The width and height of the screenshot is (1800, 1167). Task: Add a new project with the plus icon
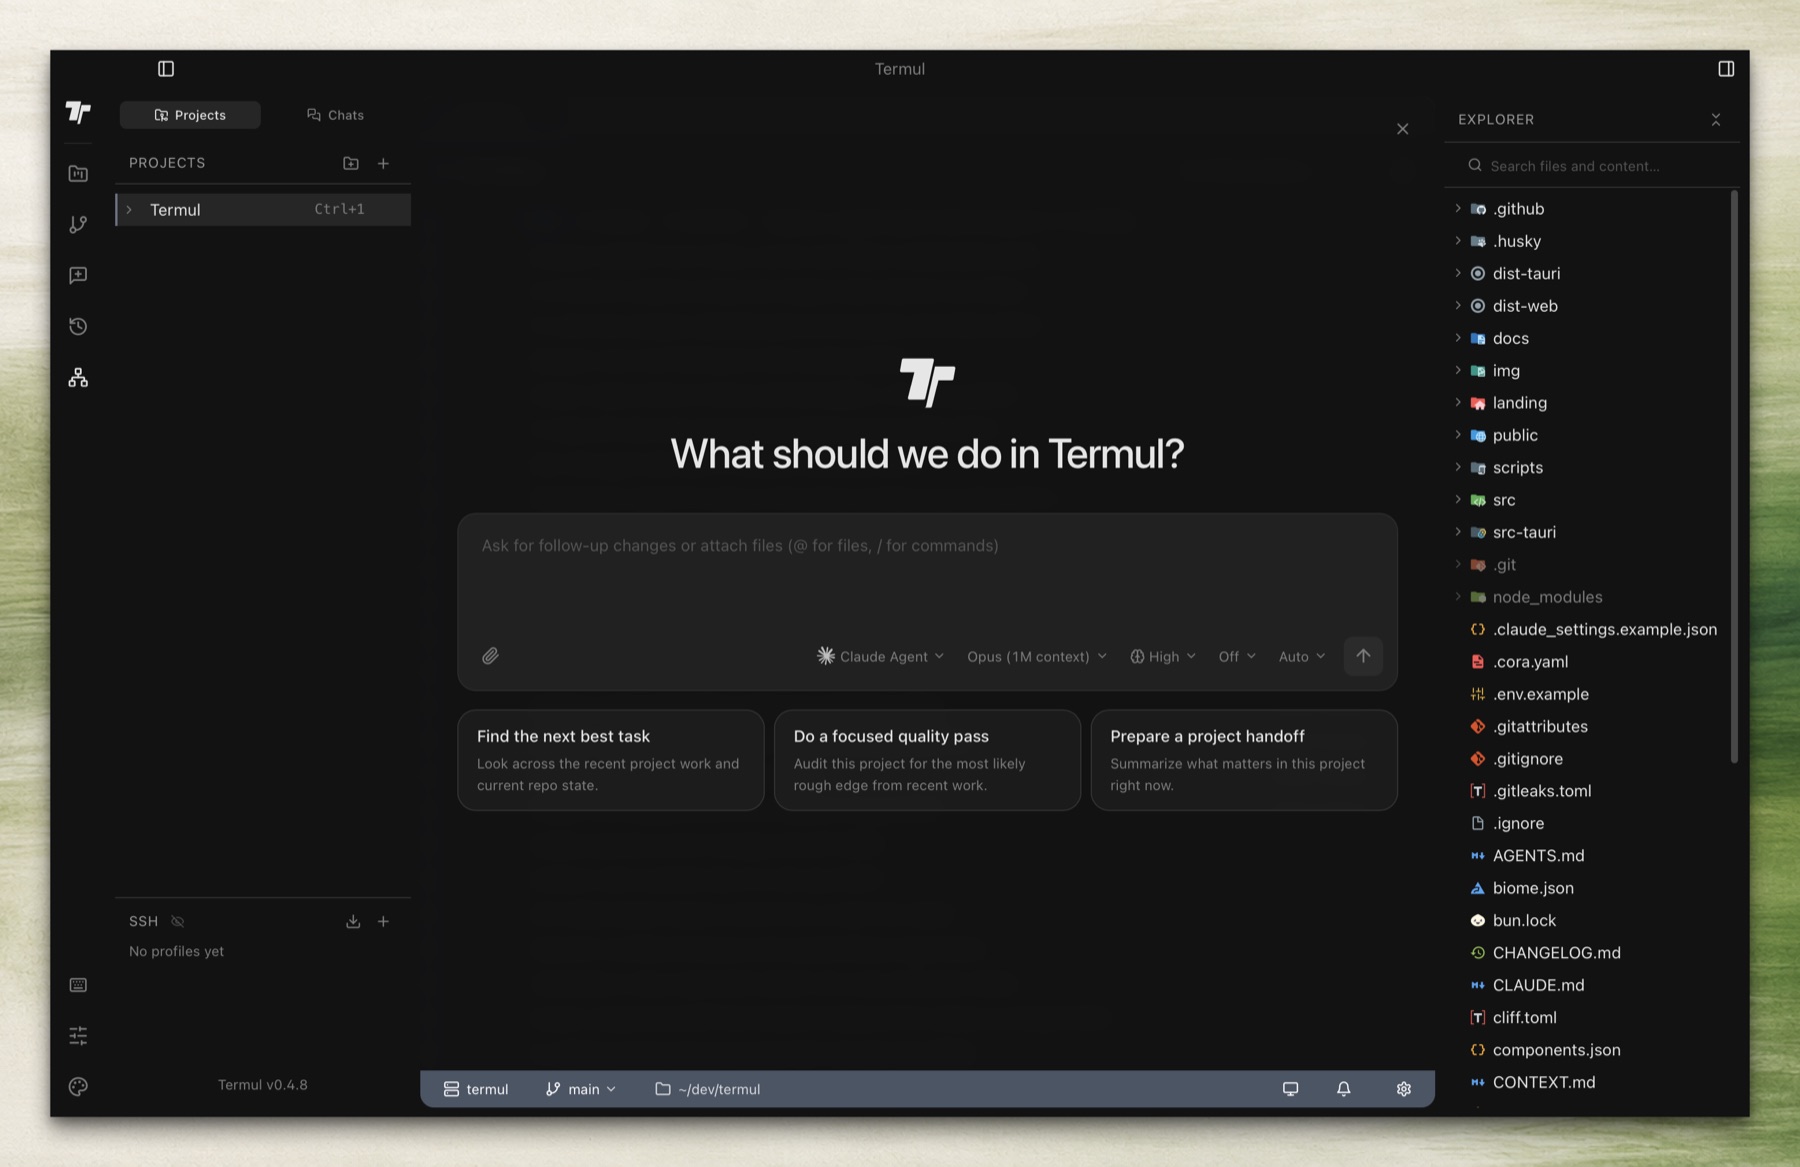pos(383,163)
